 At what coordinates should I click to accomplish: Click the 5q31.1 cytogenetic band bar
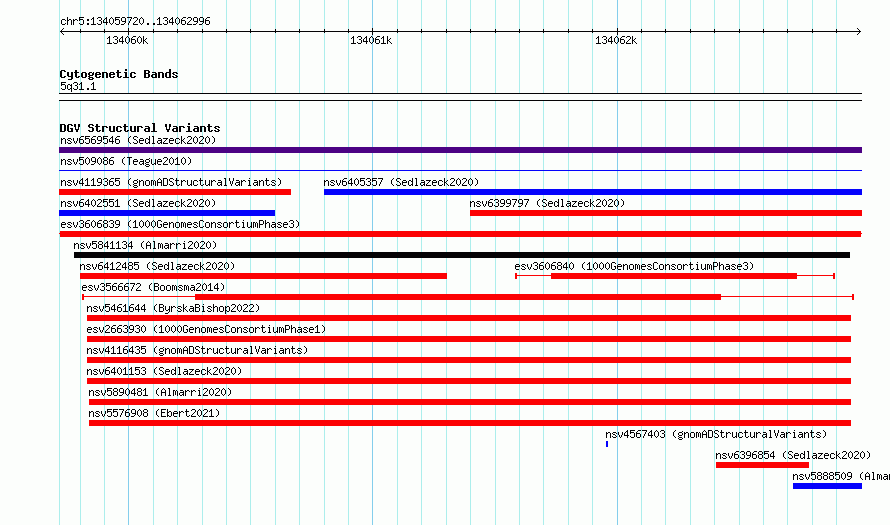(x=460, y=97)
